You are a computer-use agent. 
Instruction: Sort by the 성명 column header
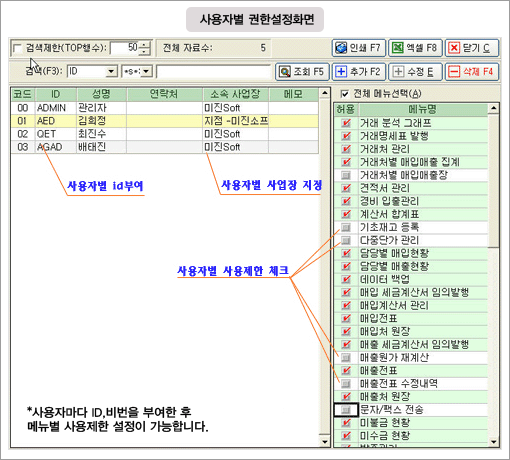pos(101,94)
